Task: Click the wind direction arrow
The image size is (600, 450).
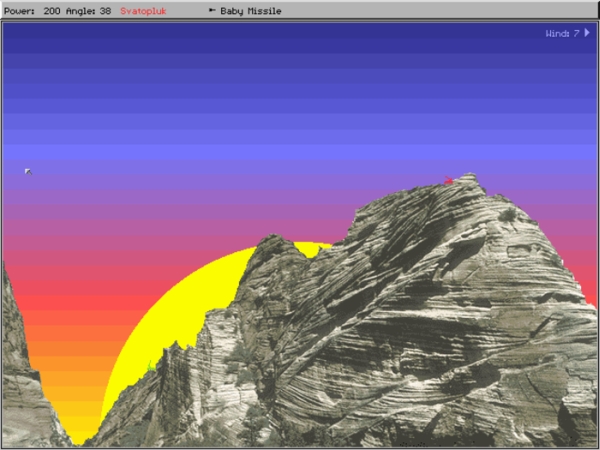Action: point(587,33)
